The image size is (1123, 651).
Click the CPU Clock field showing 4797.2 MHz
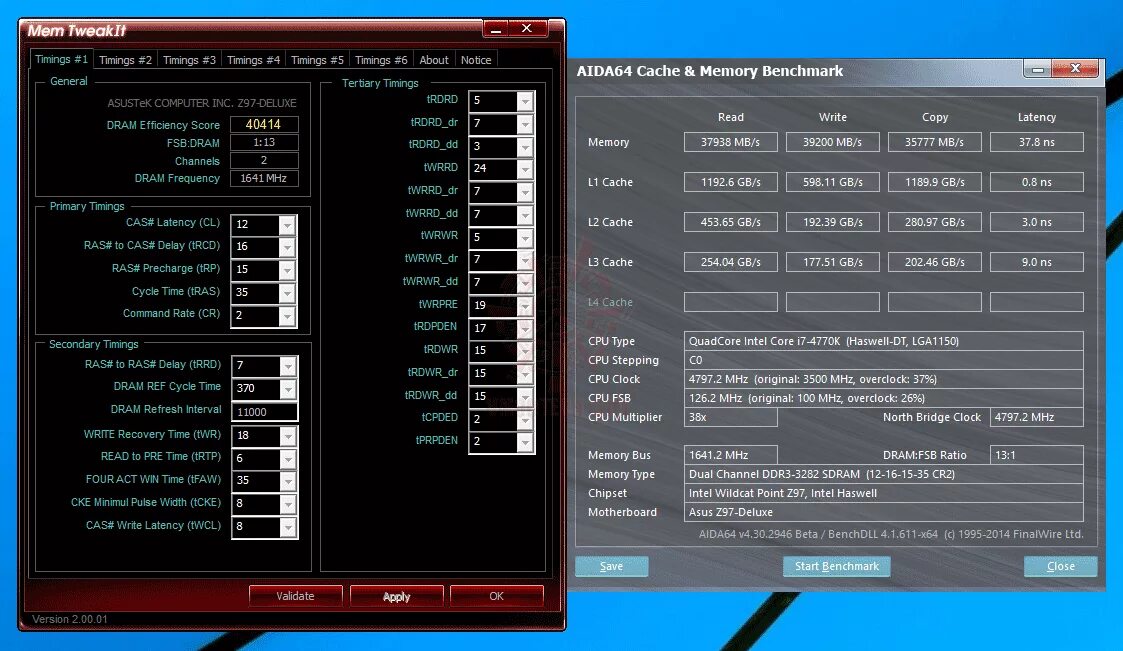click(x=884, y=379)
